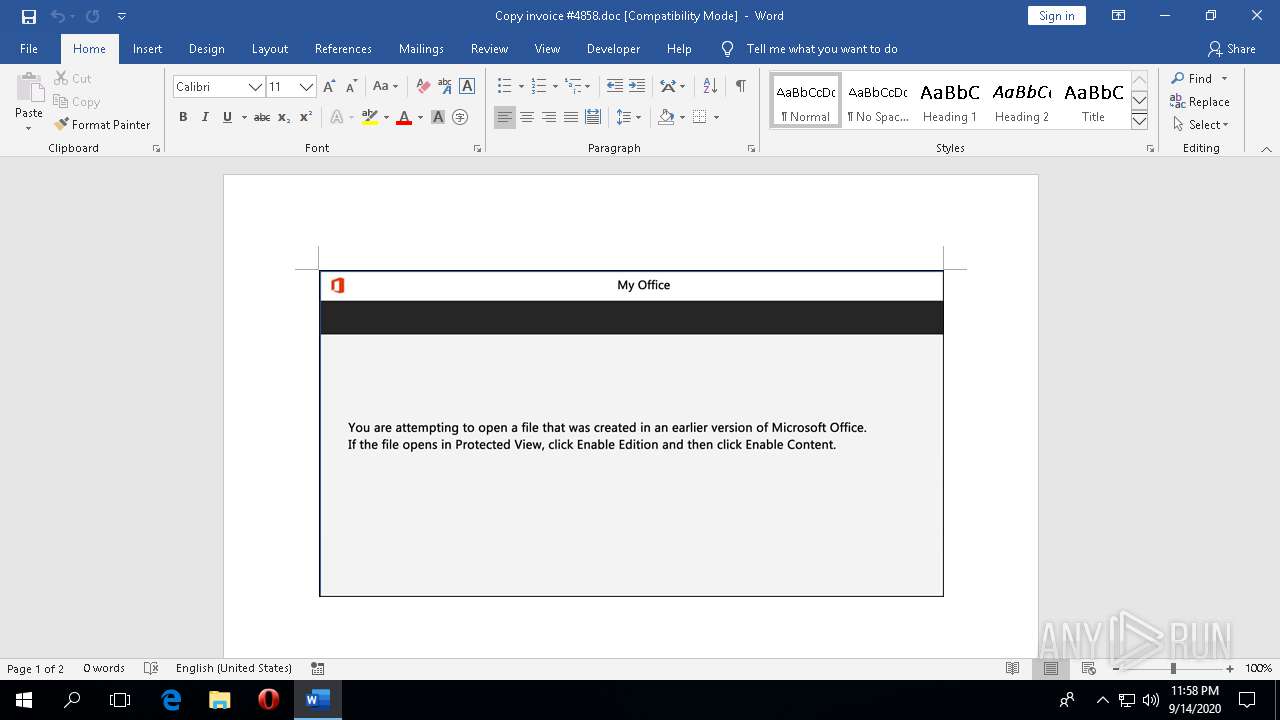
Task: Toggle Strikethrough formatting
Action: (x=262, y=117)
